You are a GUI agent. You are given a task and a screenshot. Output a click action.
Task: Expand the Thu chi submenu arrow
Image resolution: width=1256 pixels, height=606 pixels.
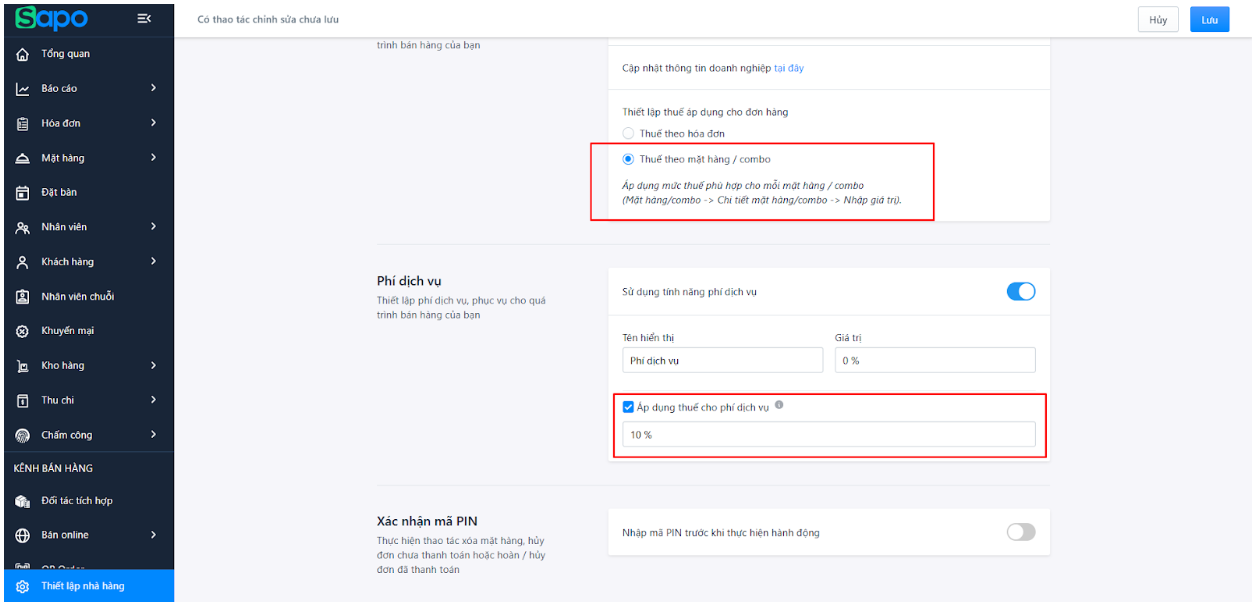point(153,400)
